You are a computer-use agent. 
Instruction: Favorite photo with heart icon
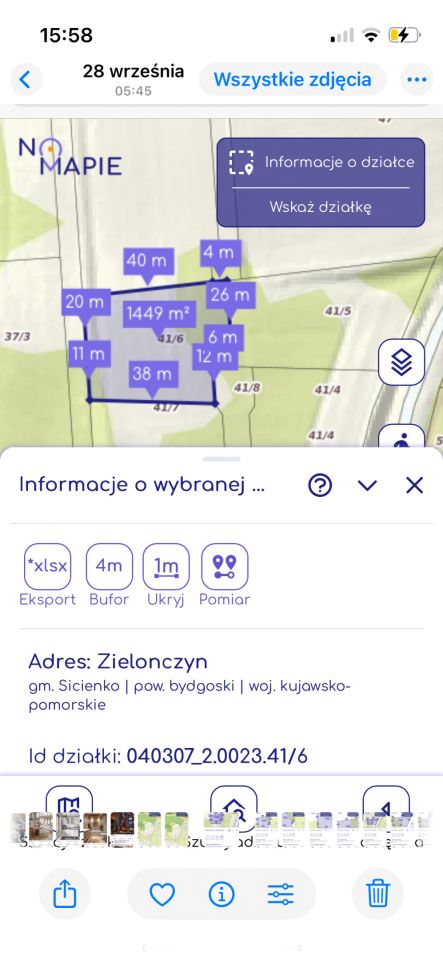point(162,895)
